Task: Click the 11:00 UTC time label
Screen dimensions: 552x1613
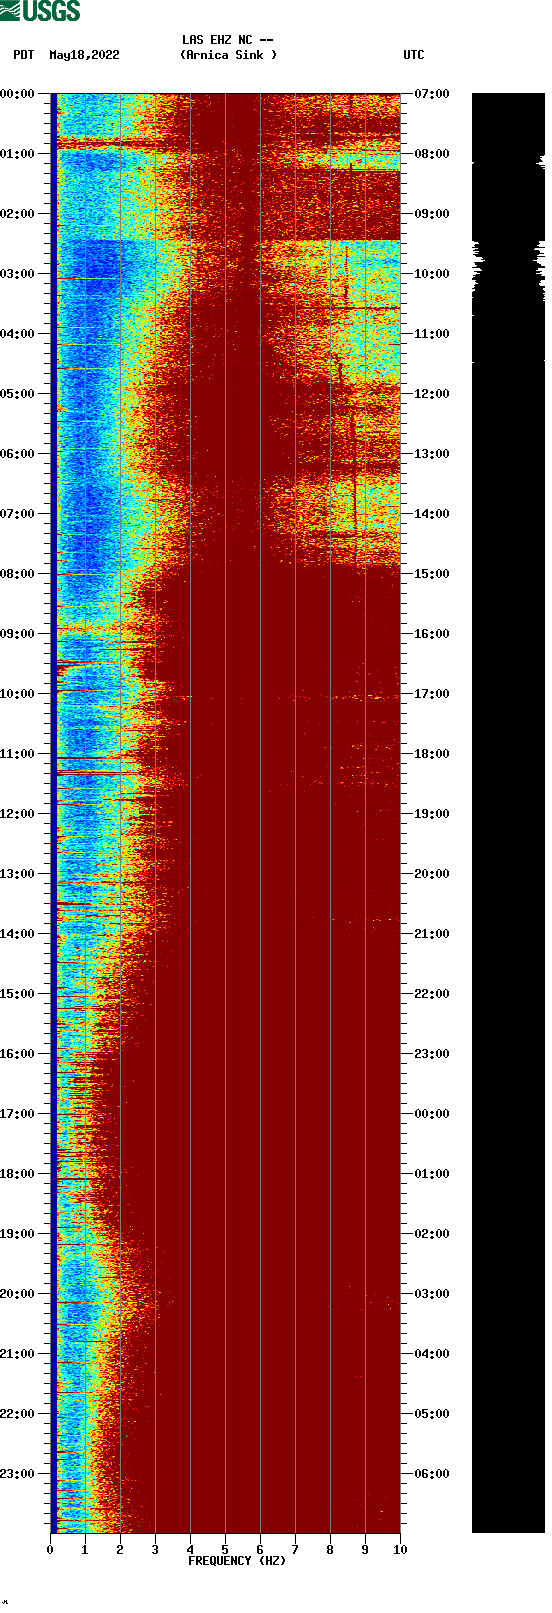Action: pyautogui.click(x=432, y=334)
